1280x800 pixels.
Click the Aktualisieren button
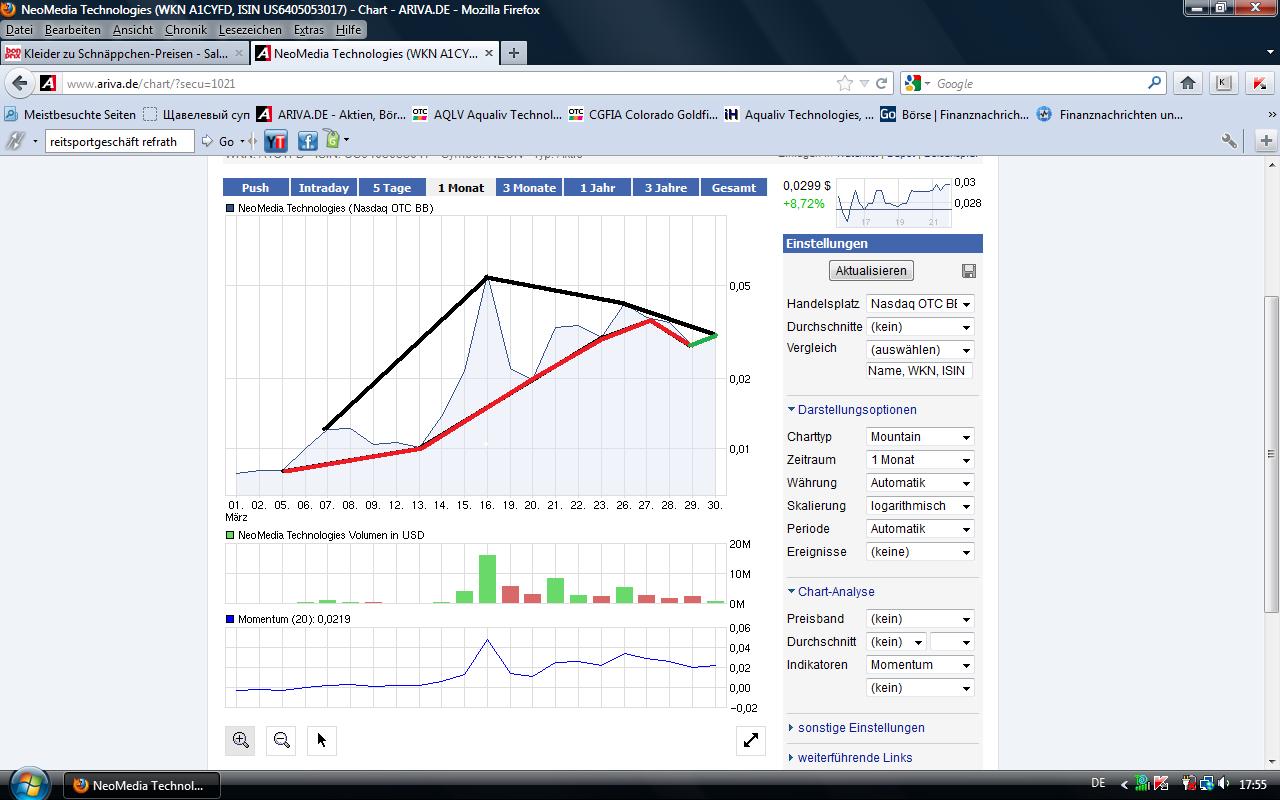[871, 271]
